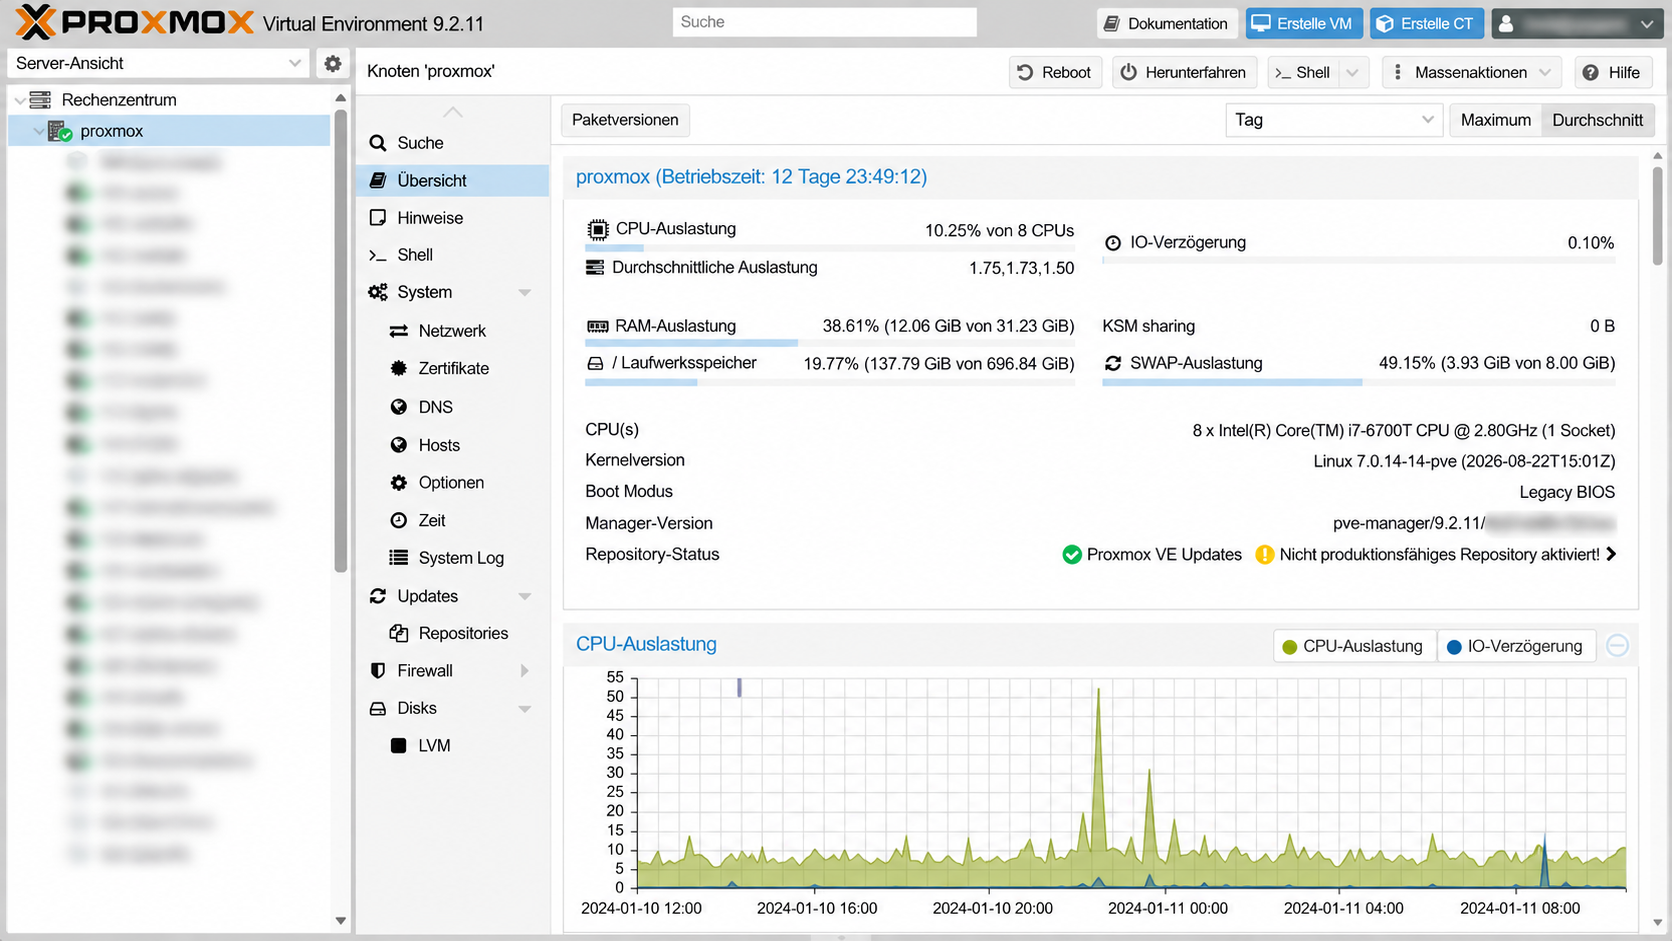Click the Proxmox logo icon
This screenshot has height=941, width=1672.
point(36,22)
